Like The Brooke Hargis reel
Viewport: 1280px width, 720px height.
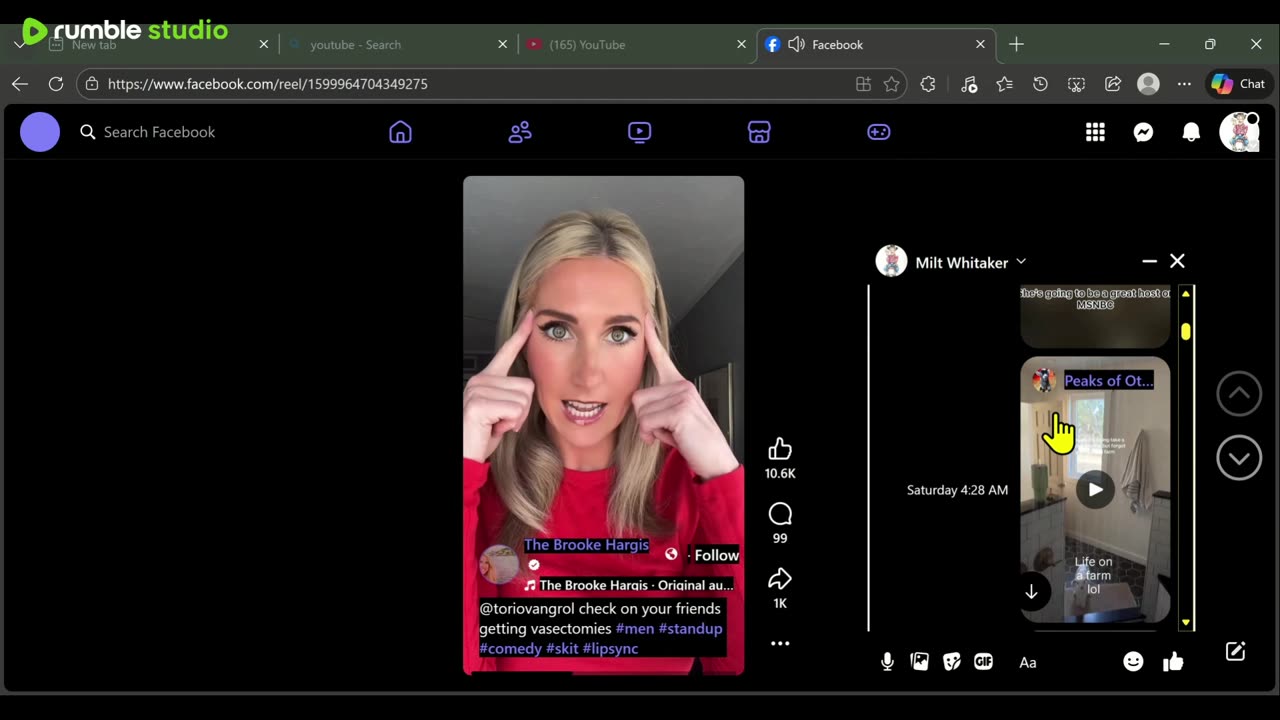coord(780,449)
